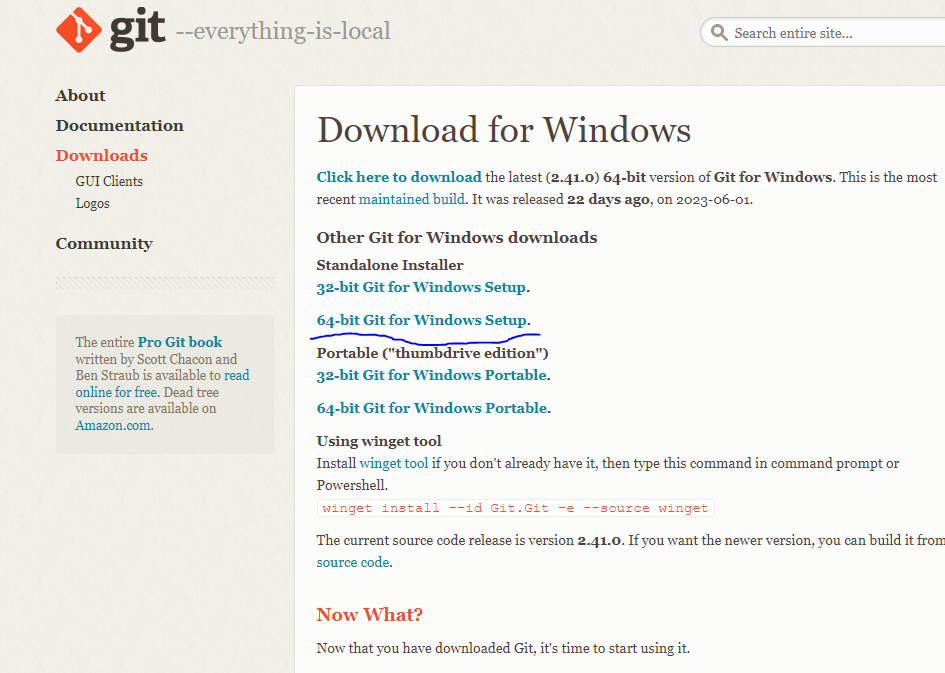Follow the 'Click here to download' link
The width and height of the screenshot is (945, 673).
399,177
